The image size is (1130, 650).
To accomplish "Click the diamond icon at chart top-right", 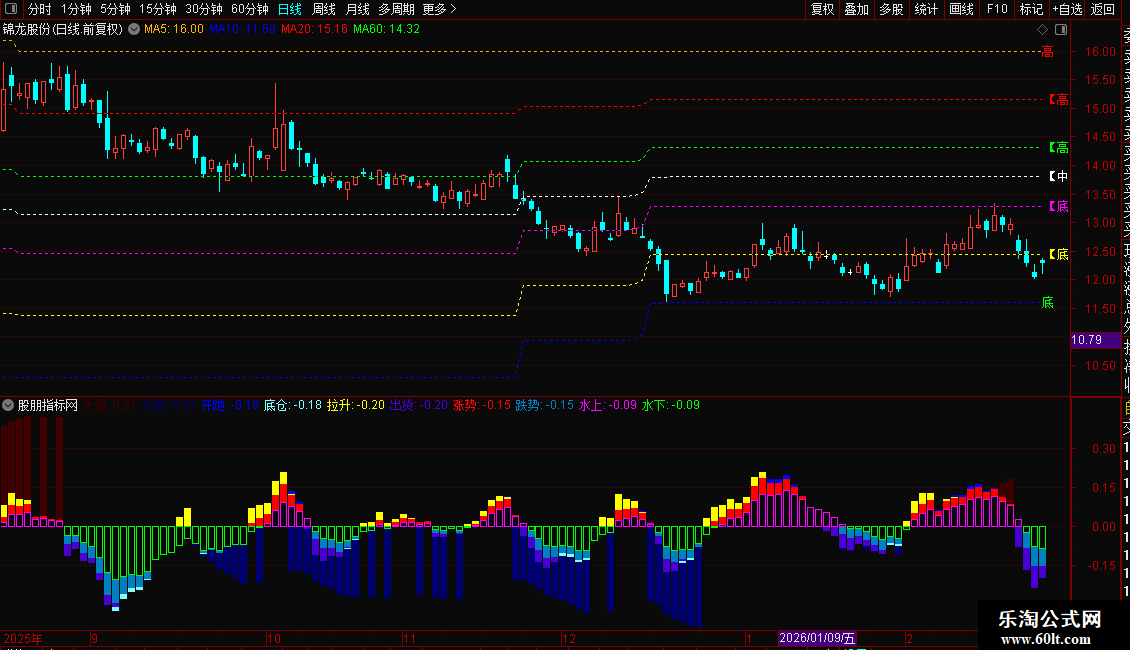I will pyautogui.click(x=1042, y=30).
